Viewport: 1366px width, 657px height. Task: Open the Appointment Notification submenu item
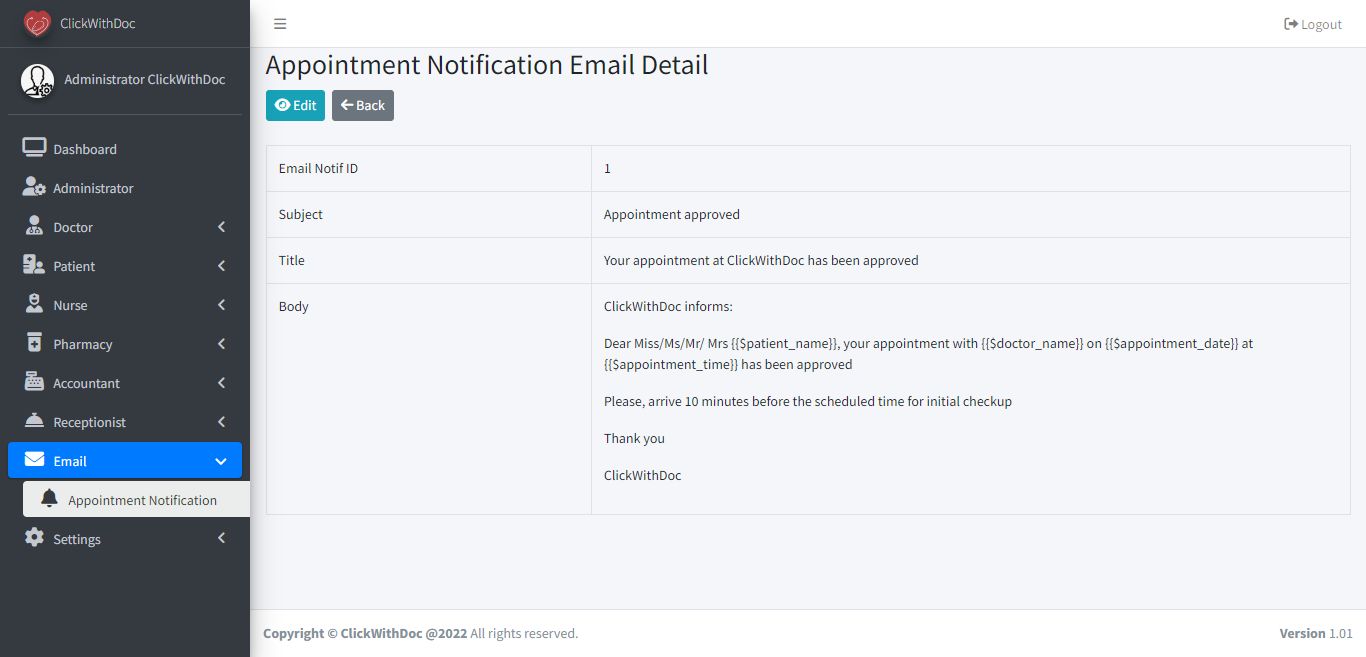coord(142,500)
